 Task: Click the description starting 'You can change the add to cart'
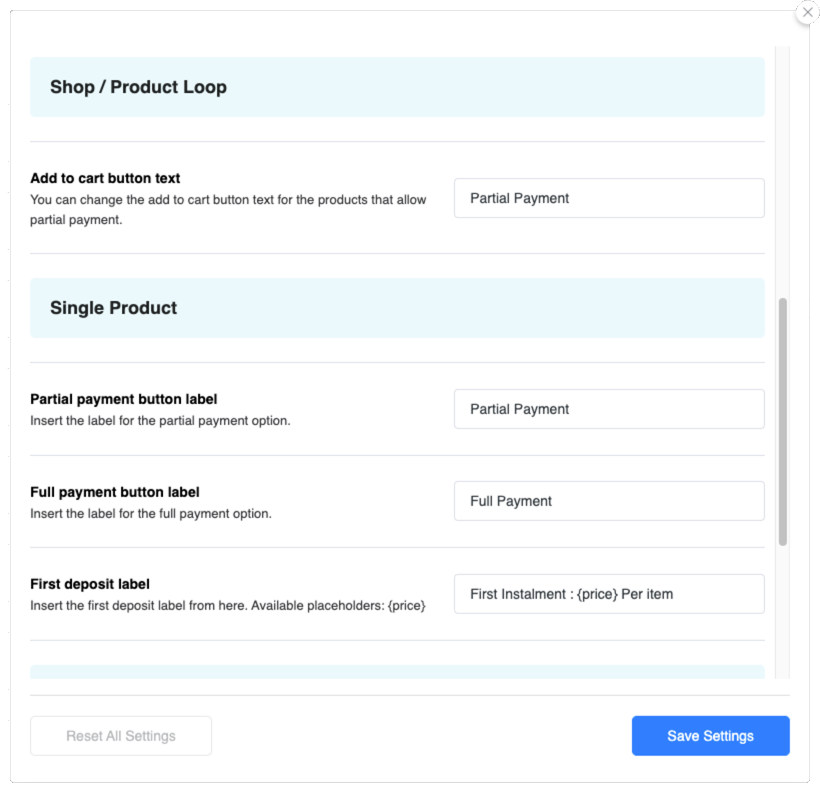click(228, 210)
